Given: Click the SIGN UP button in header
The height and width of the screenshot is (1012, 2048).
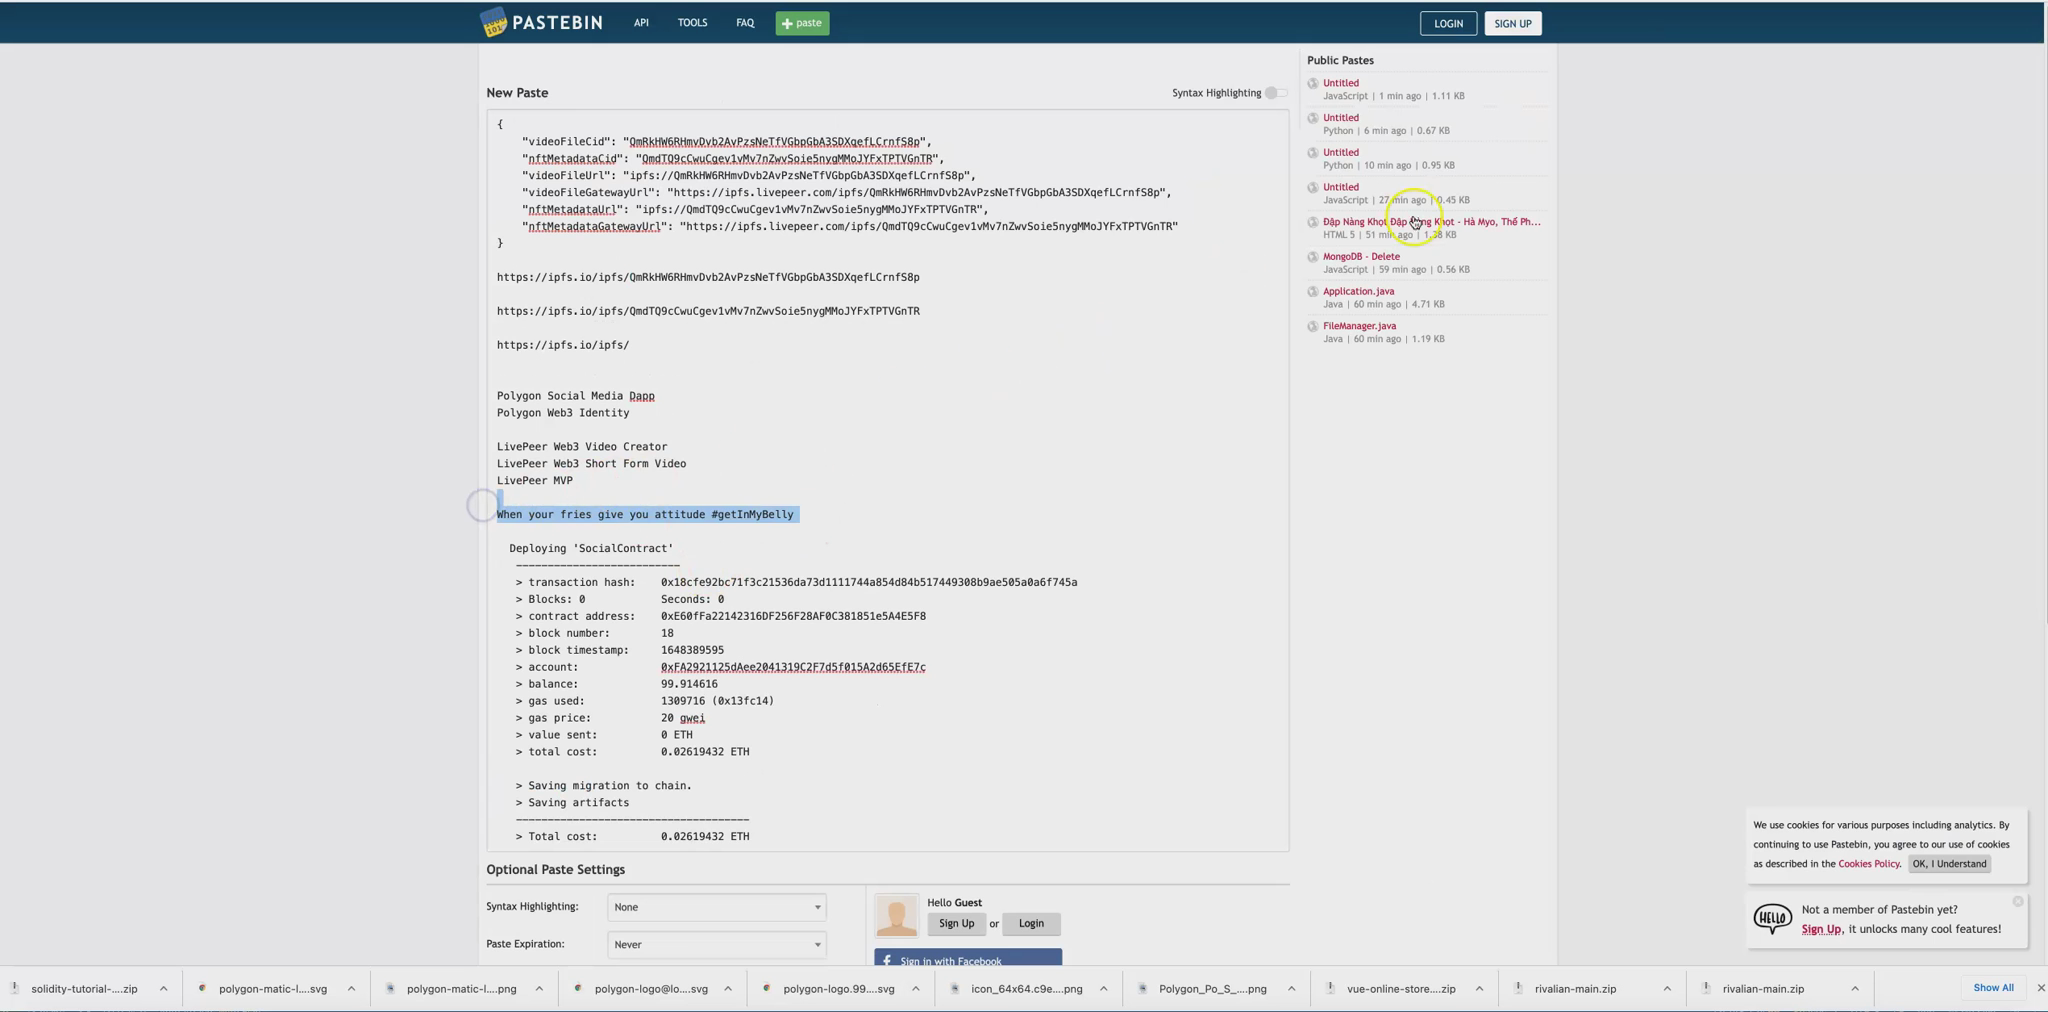Looking at the screenshot, I should (1513, 24).
